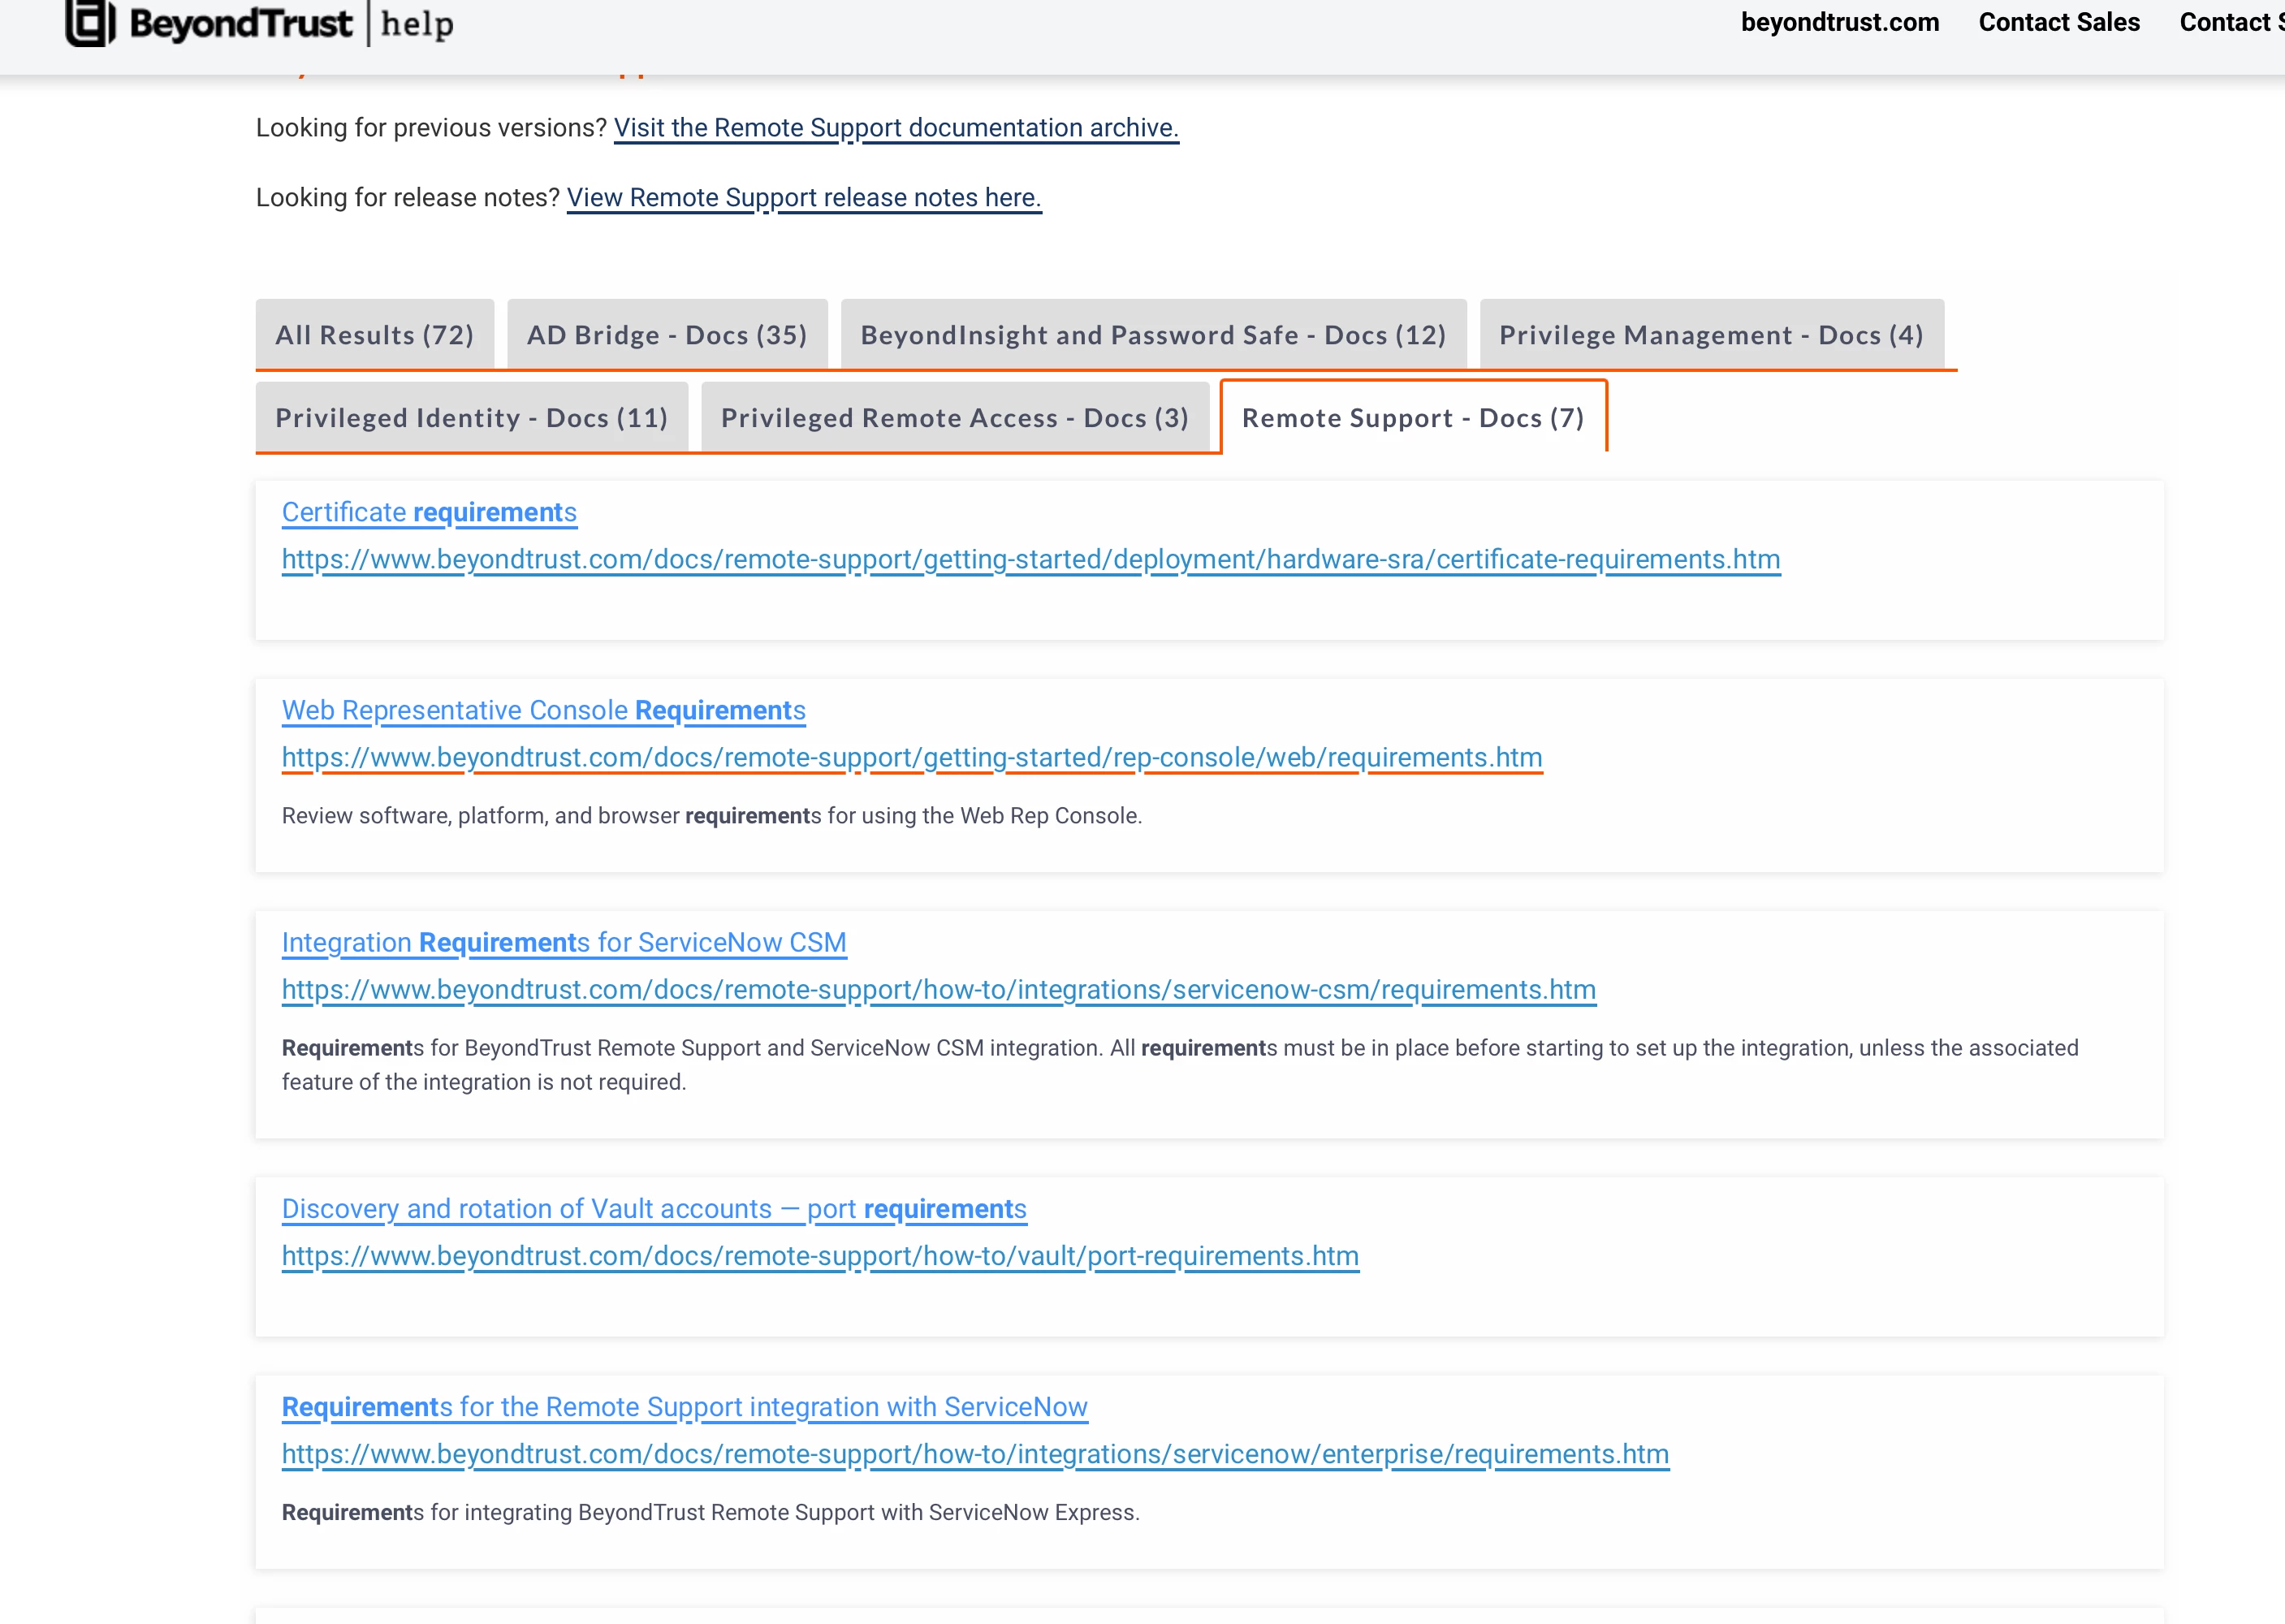Screen dimensions: 2285x1624
Task: Switch to AD Bridge - Docs (35) tab
Action: click(x=667, y=334)
